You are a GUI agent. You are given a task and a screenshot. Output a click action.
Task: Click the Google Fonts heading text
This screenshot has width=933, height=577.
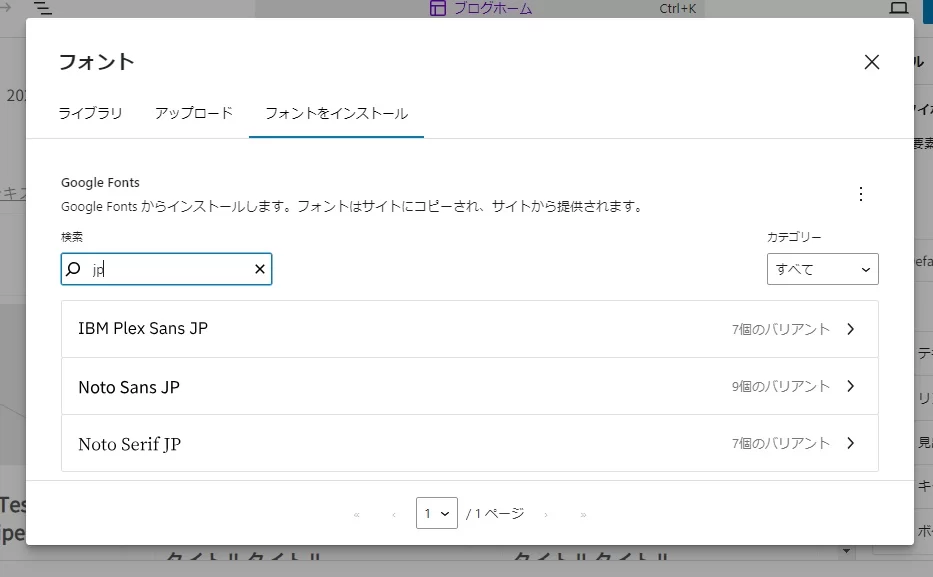point(100,183)
